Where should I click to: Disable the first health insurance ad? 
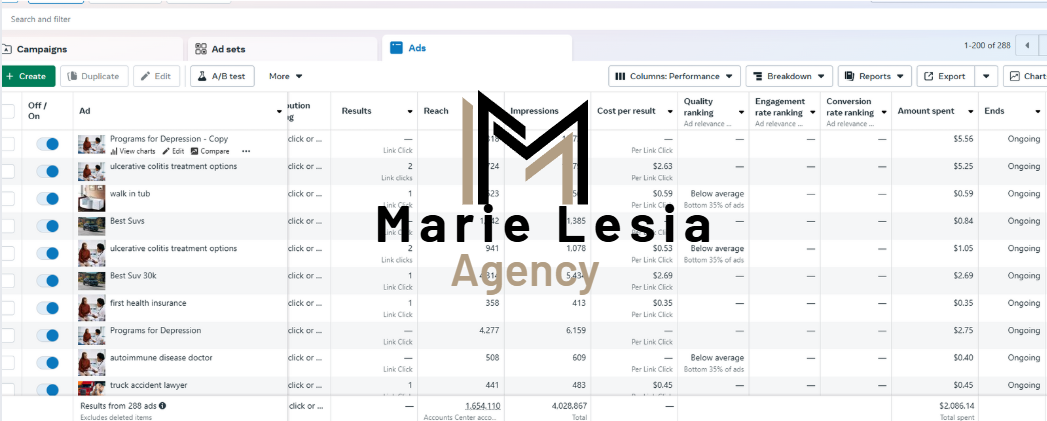[x=47, y=308]
